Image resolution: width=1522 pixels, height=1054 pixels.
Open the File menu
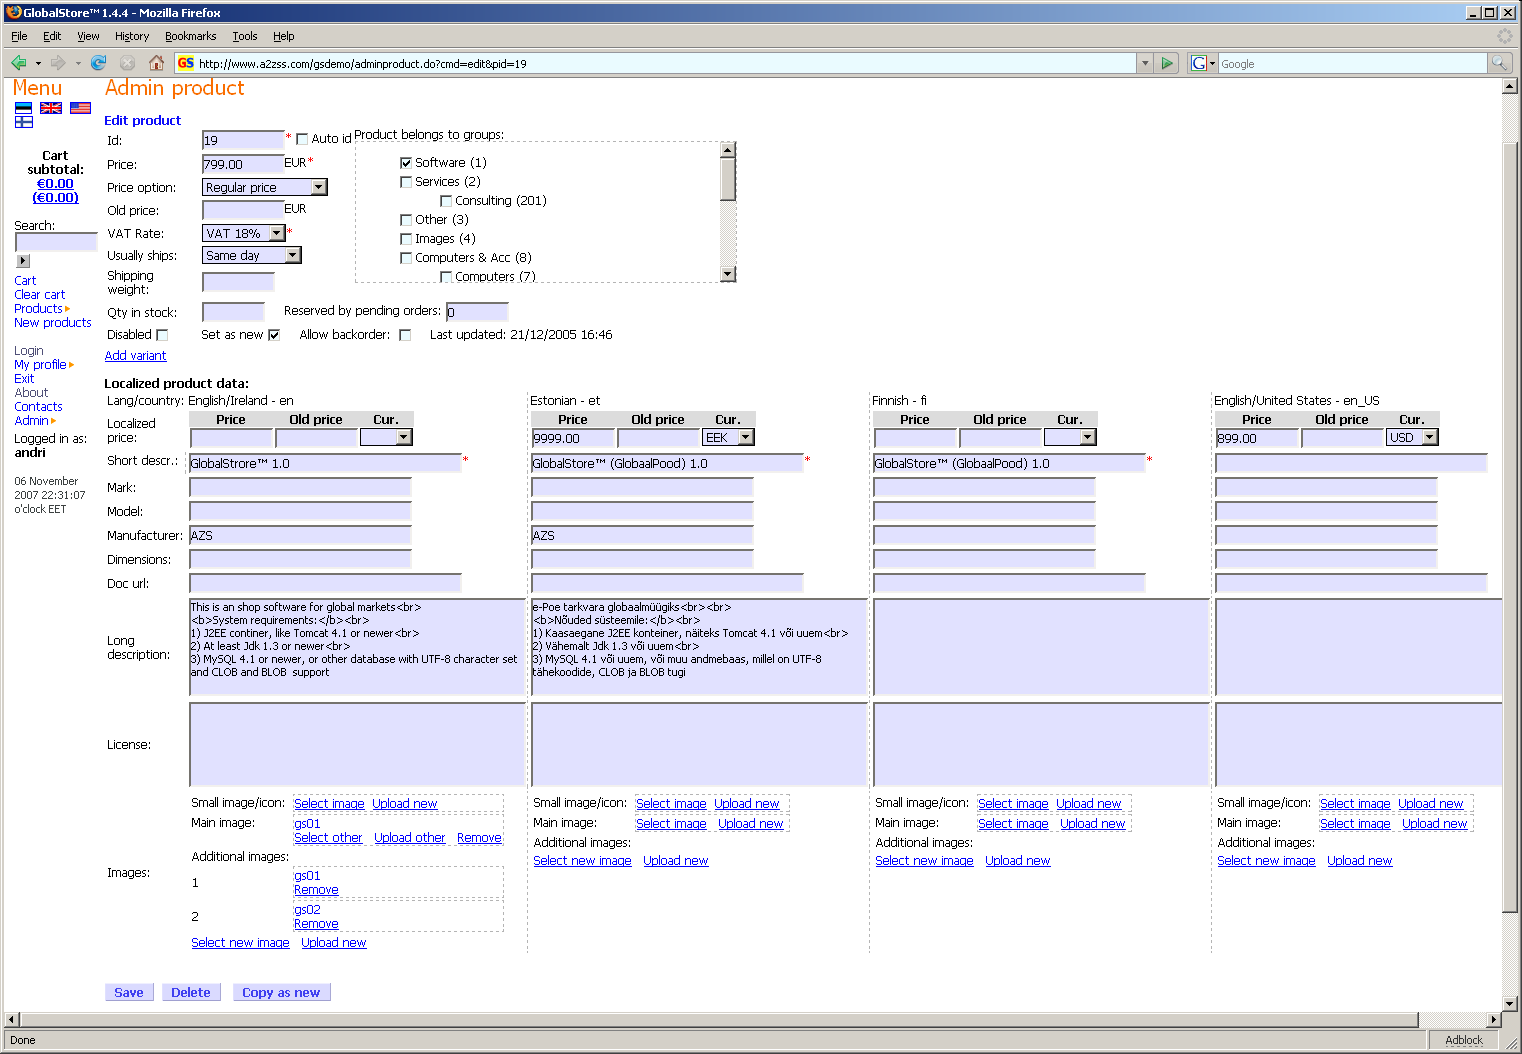(x=19, y=36)
